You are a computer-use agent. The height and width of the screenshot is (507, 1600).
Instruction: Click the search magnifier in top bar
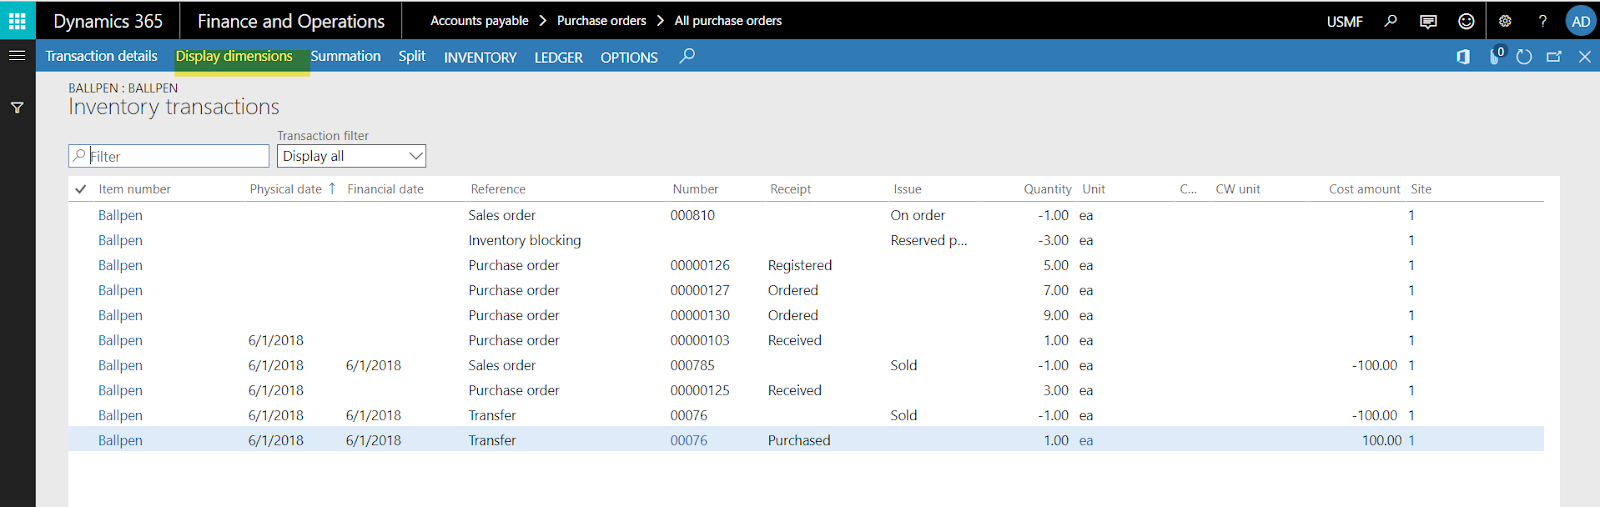[1390, 21]
